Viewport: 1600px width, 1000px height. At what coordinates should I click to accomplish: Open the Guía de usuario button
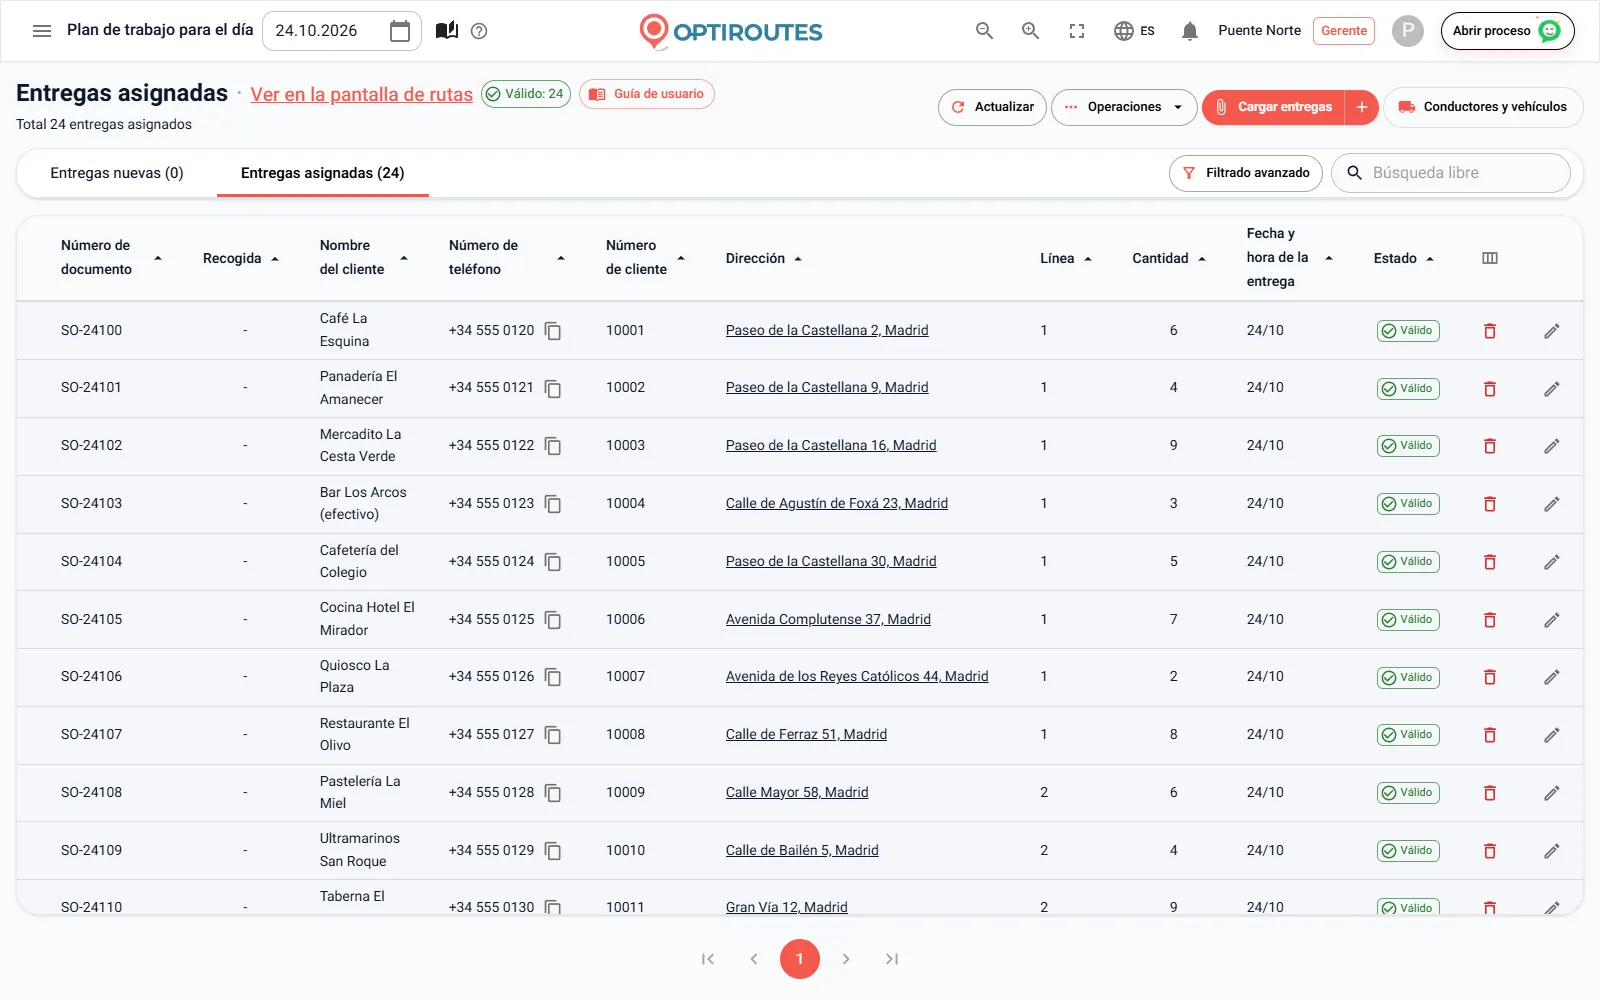point(647,94)
